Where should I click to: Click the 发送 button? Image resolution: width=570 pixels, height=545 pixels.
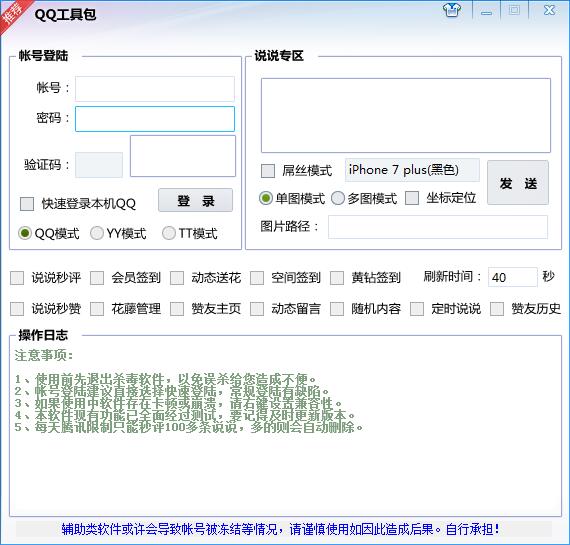point(518,183)
